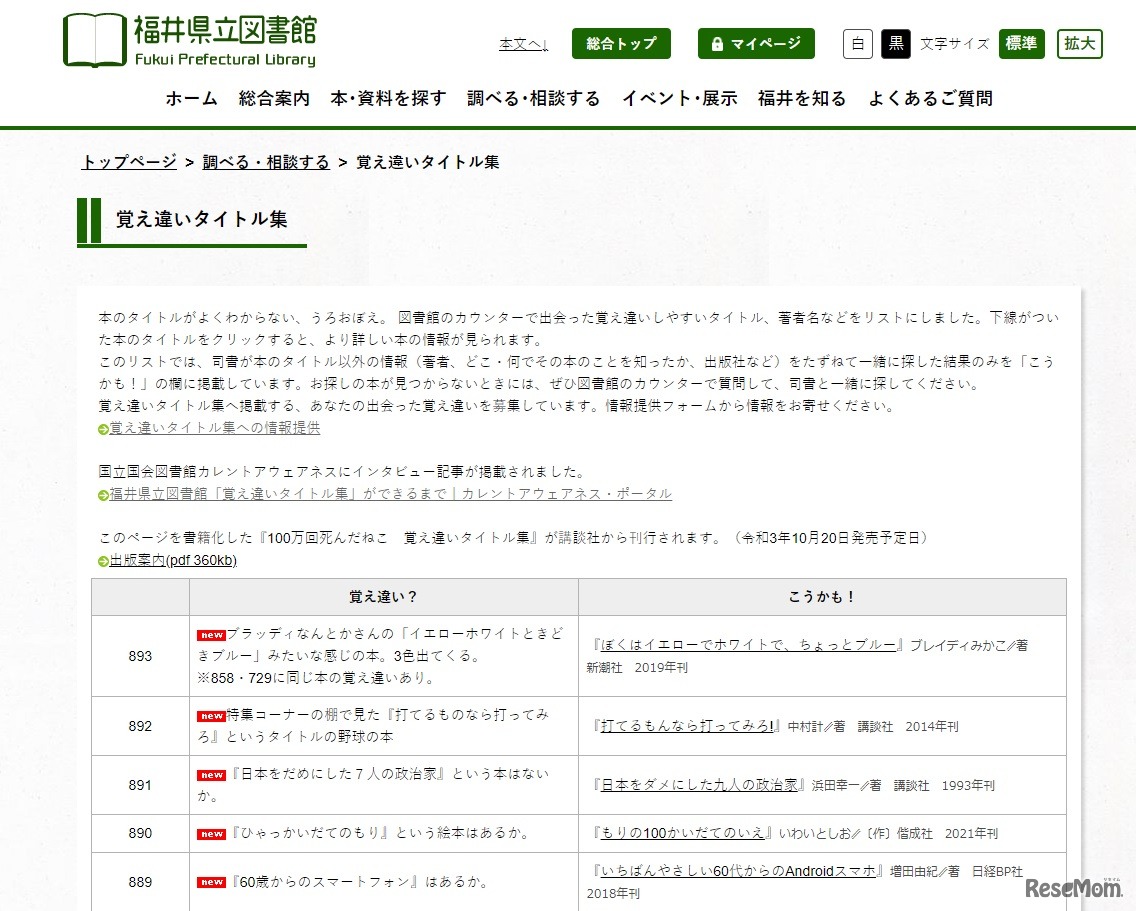Set 文字サイズ back to 標準
This screenshot has width=1136, height=911.
(1021, 44)
